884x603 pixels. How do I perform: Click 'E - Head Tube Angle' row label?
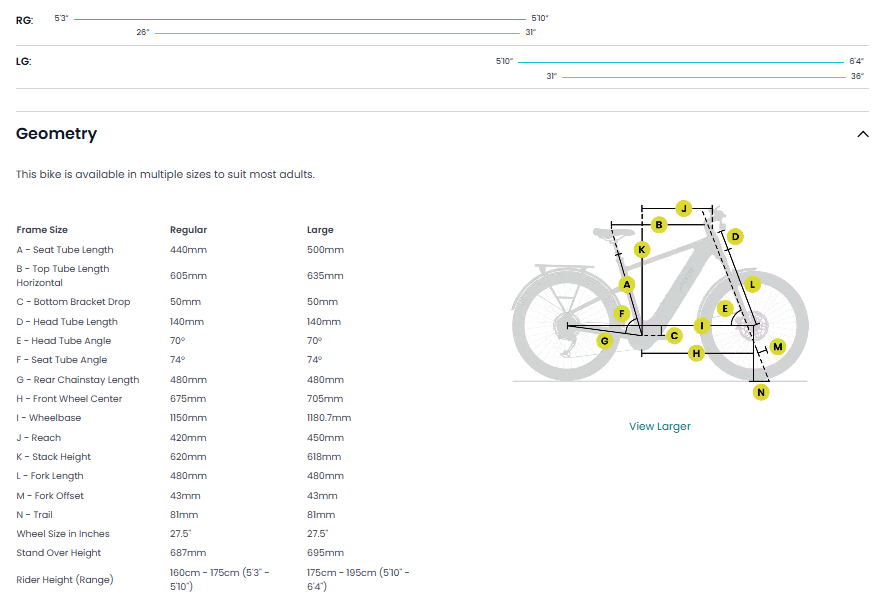[64, 341]
